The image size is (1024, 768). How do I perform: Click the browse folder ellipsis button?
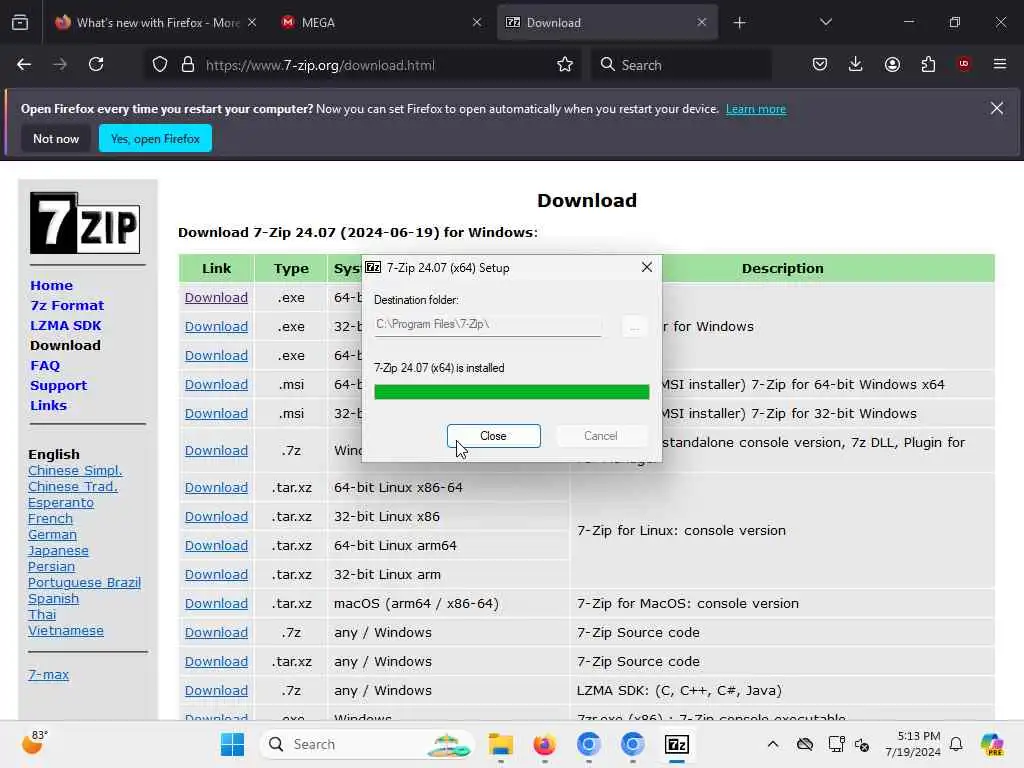click(x=634, y=326)
